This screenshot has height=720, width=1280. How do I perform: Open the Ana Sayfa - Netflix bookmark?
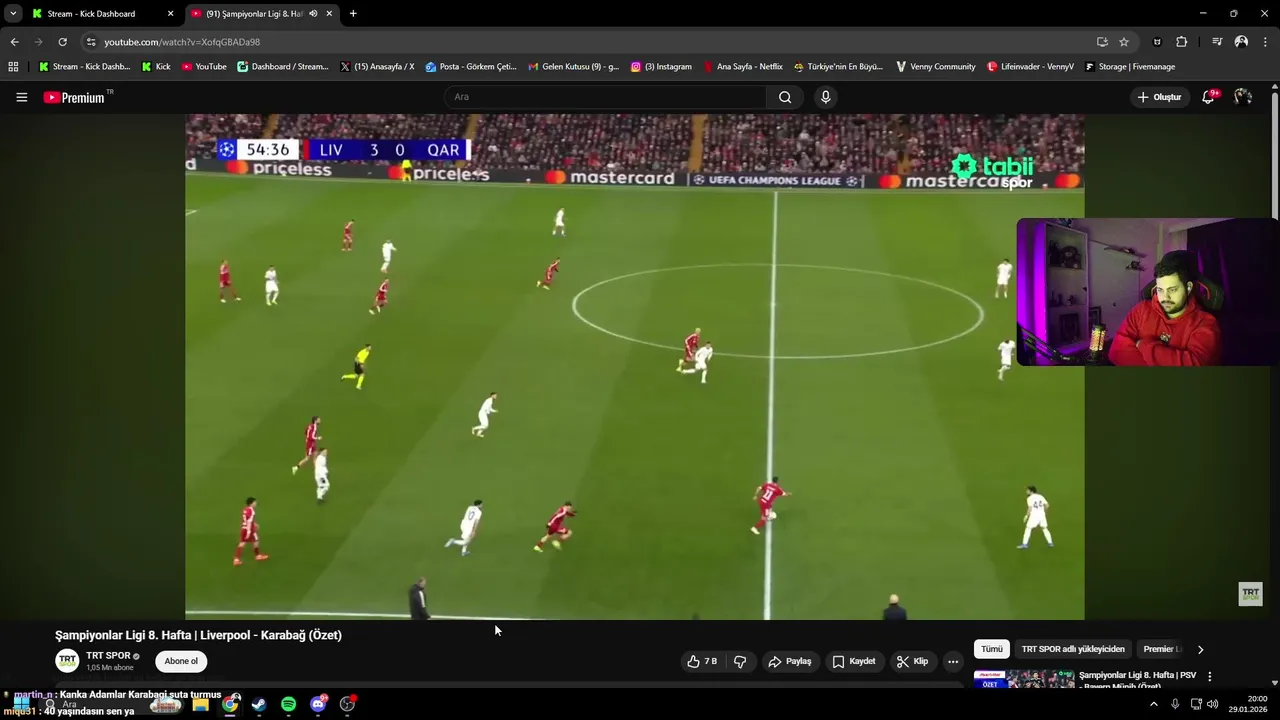743,67
